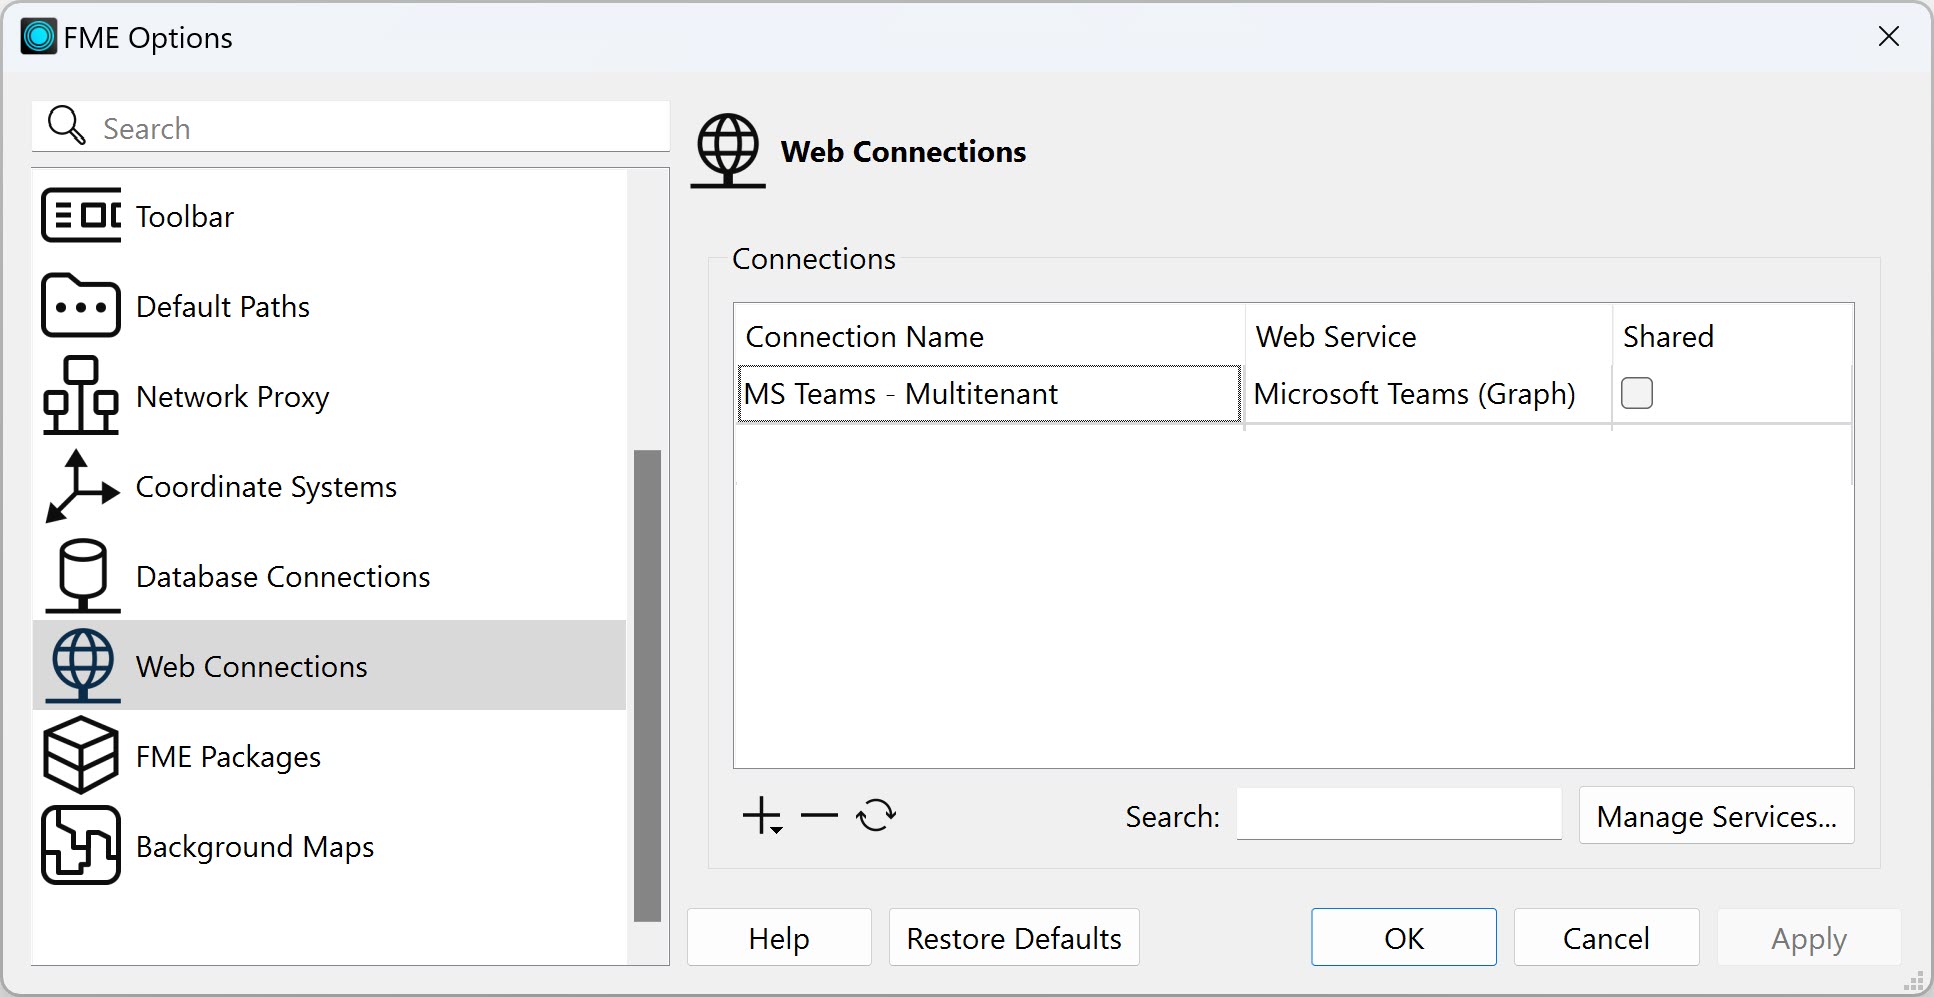Viewport: 1934px width, 997px height.
Task: Toggle Shared checkbox for MS Teams connection
Action: 1636,393
